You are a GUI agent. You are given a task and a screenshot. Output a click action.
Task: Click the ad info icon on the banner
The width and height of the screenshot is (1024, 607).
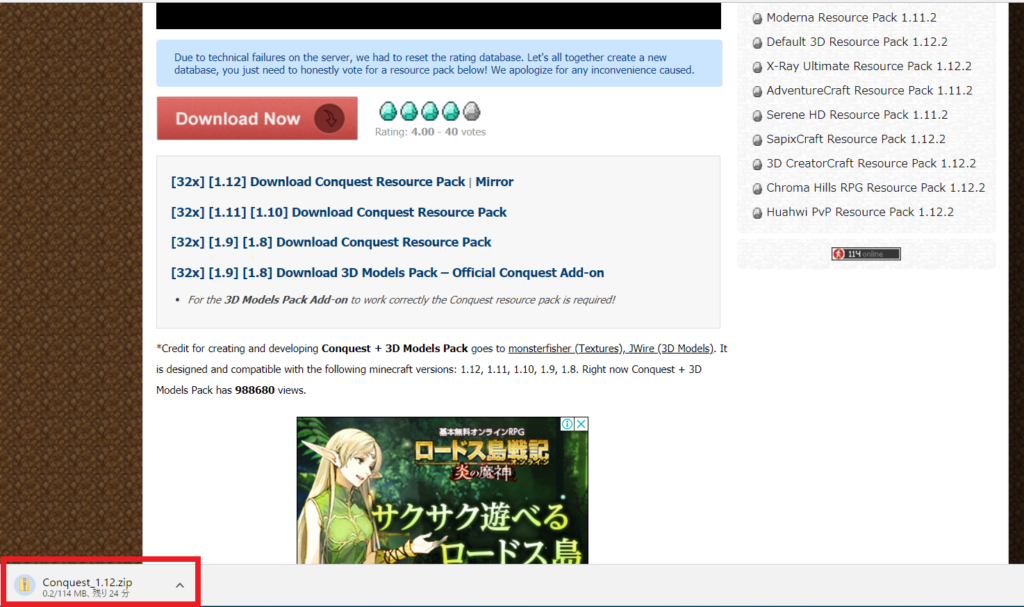567,424
